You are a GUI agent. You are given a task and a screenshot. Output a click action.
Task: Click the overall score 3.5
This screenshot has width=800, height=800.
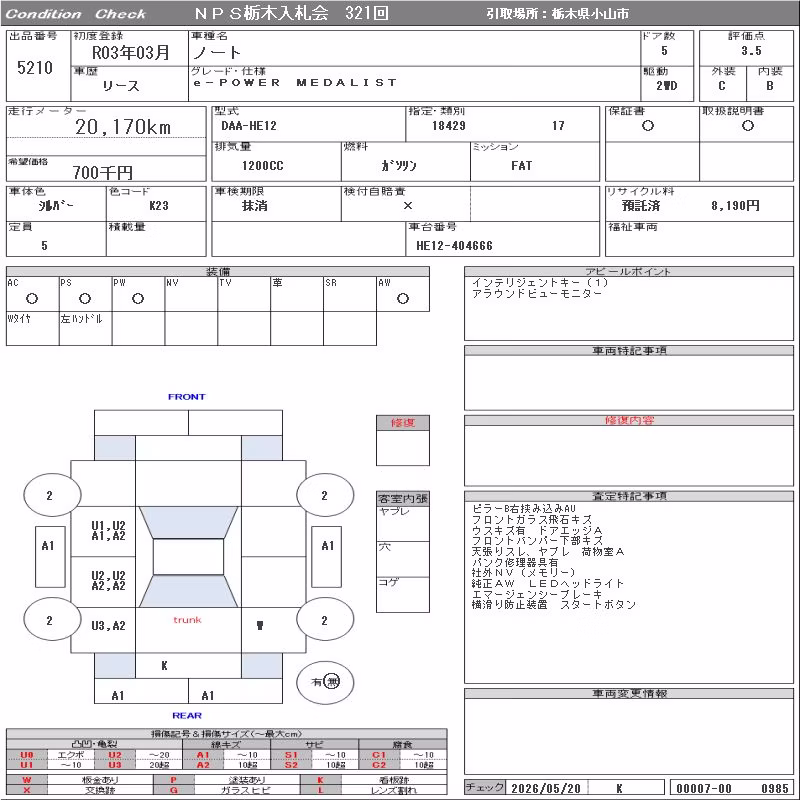[751, 51]
